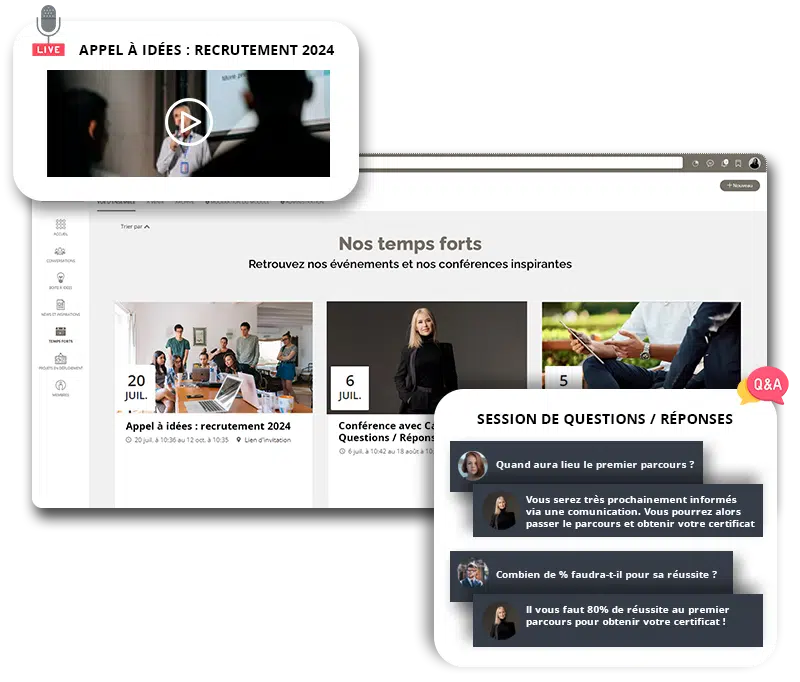Viewport: 800px width, 682px height.
Task: Click the bookmark icon in top bar
Action: tap(738, 163)
